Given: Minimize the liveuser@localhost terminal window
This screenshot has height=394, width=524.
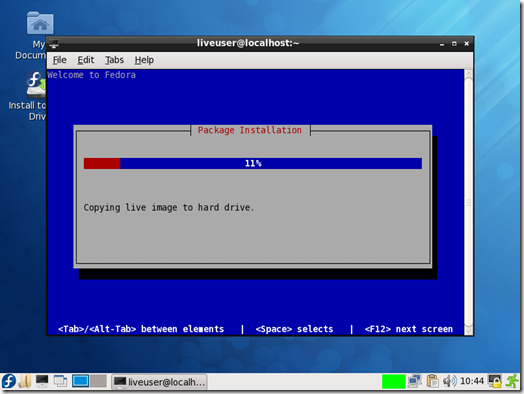Looking at the screenshot, I should pyautogui.click(x=442, y=44).
